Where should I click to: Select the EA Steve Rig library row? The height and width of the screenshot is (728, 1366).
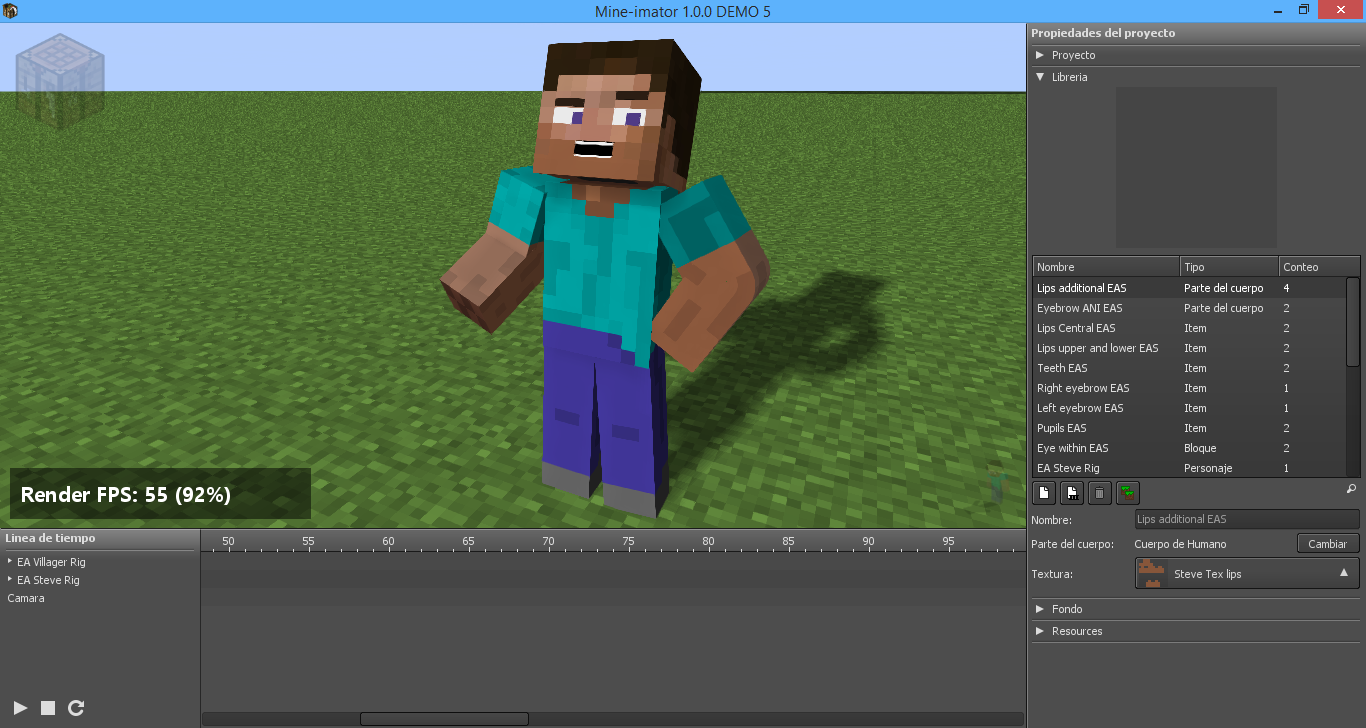coord(1189,468)
